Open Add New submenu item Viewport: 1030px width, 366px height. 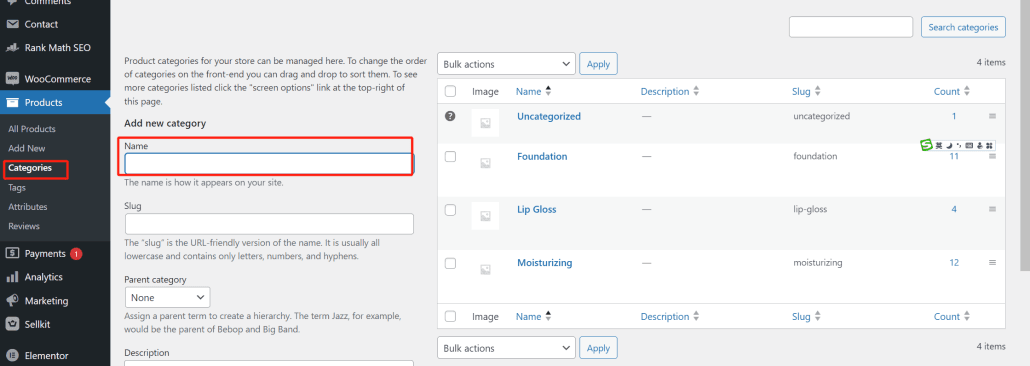pyautogui.click(x=27, y=149)
